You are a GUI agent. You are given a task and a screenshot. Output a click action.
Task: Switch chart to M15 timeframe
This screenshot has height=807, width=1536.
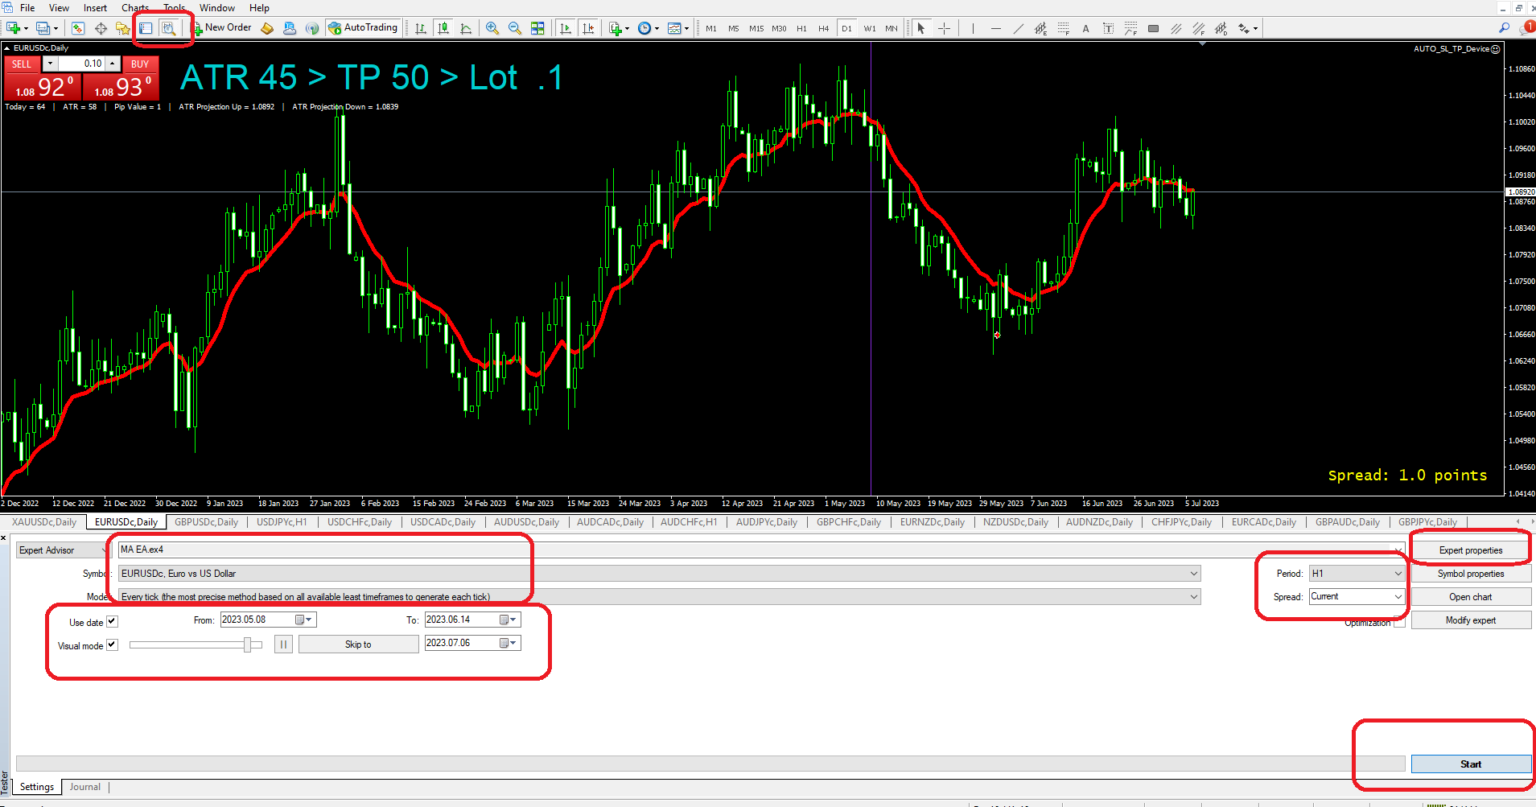pyautogui.click(x=756, y=28)
